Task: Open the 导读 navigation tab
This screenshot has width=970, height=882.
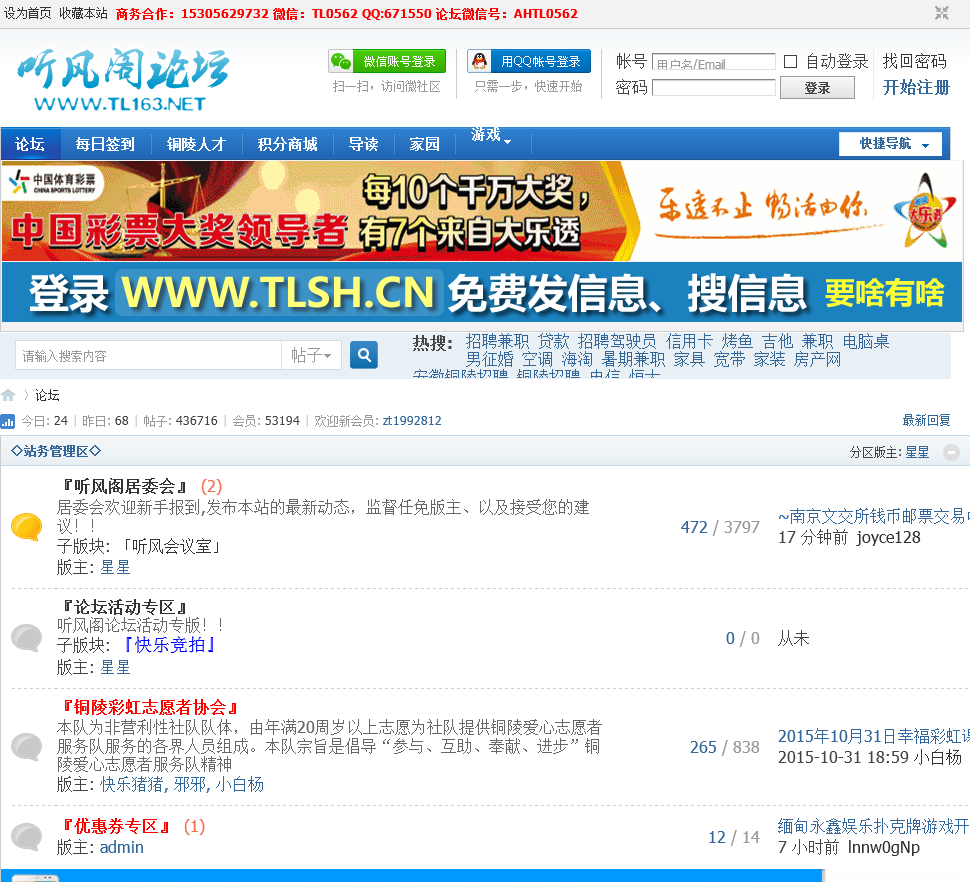Action: [x=363, y=144]
